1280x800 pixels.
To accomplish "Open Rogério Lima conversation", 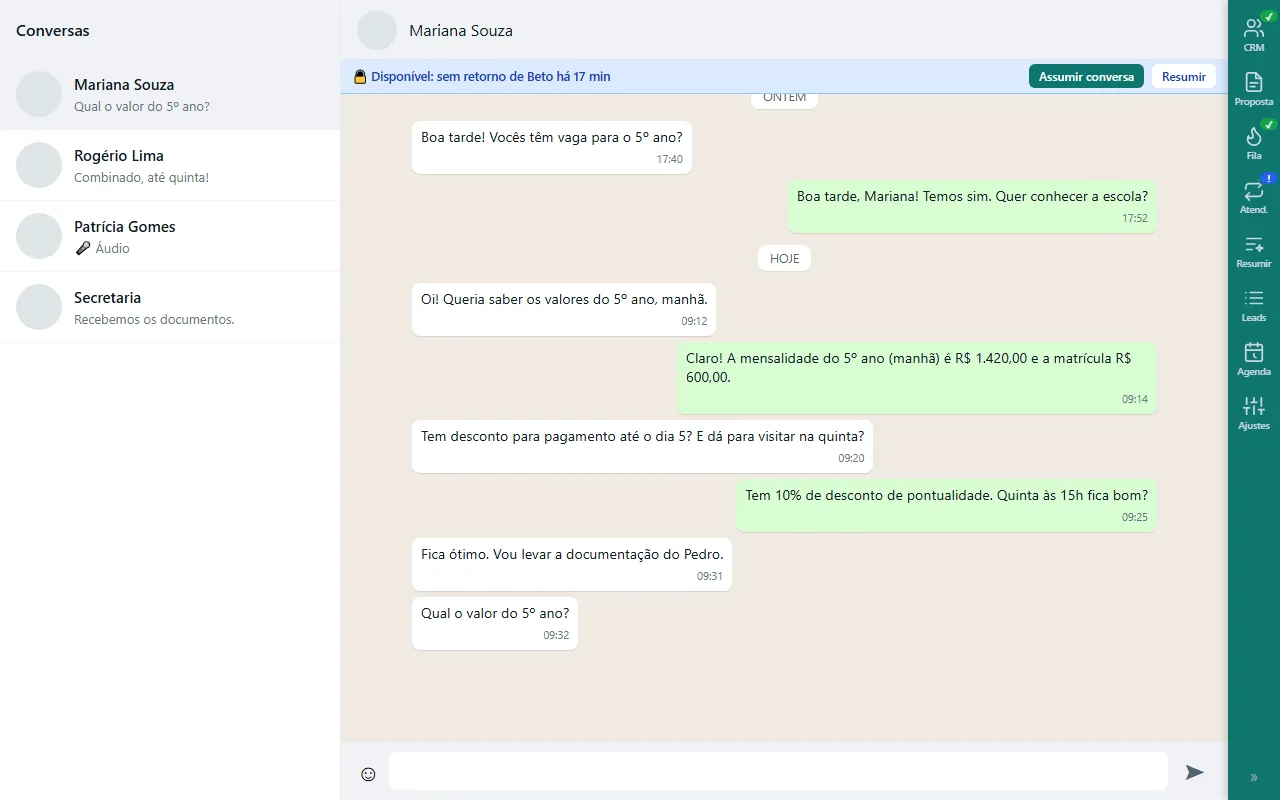I will (170, 165).
